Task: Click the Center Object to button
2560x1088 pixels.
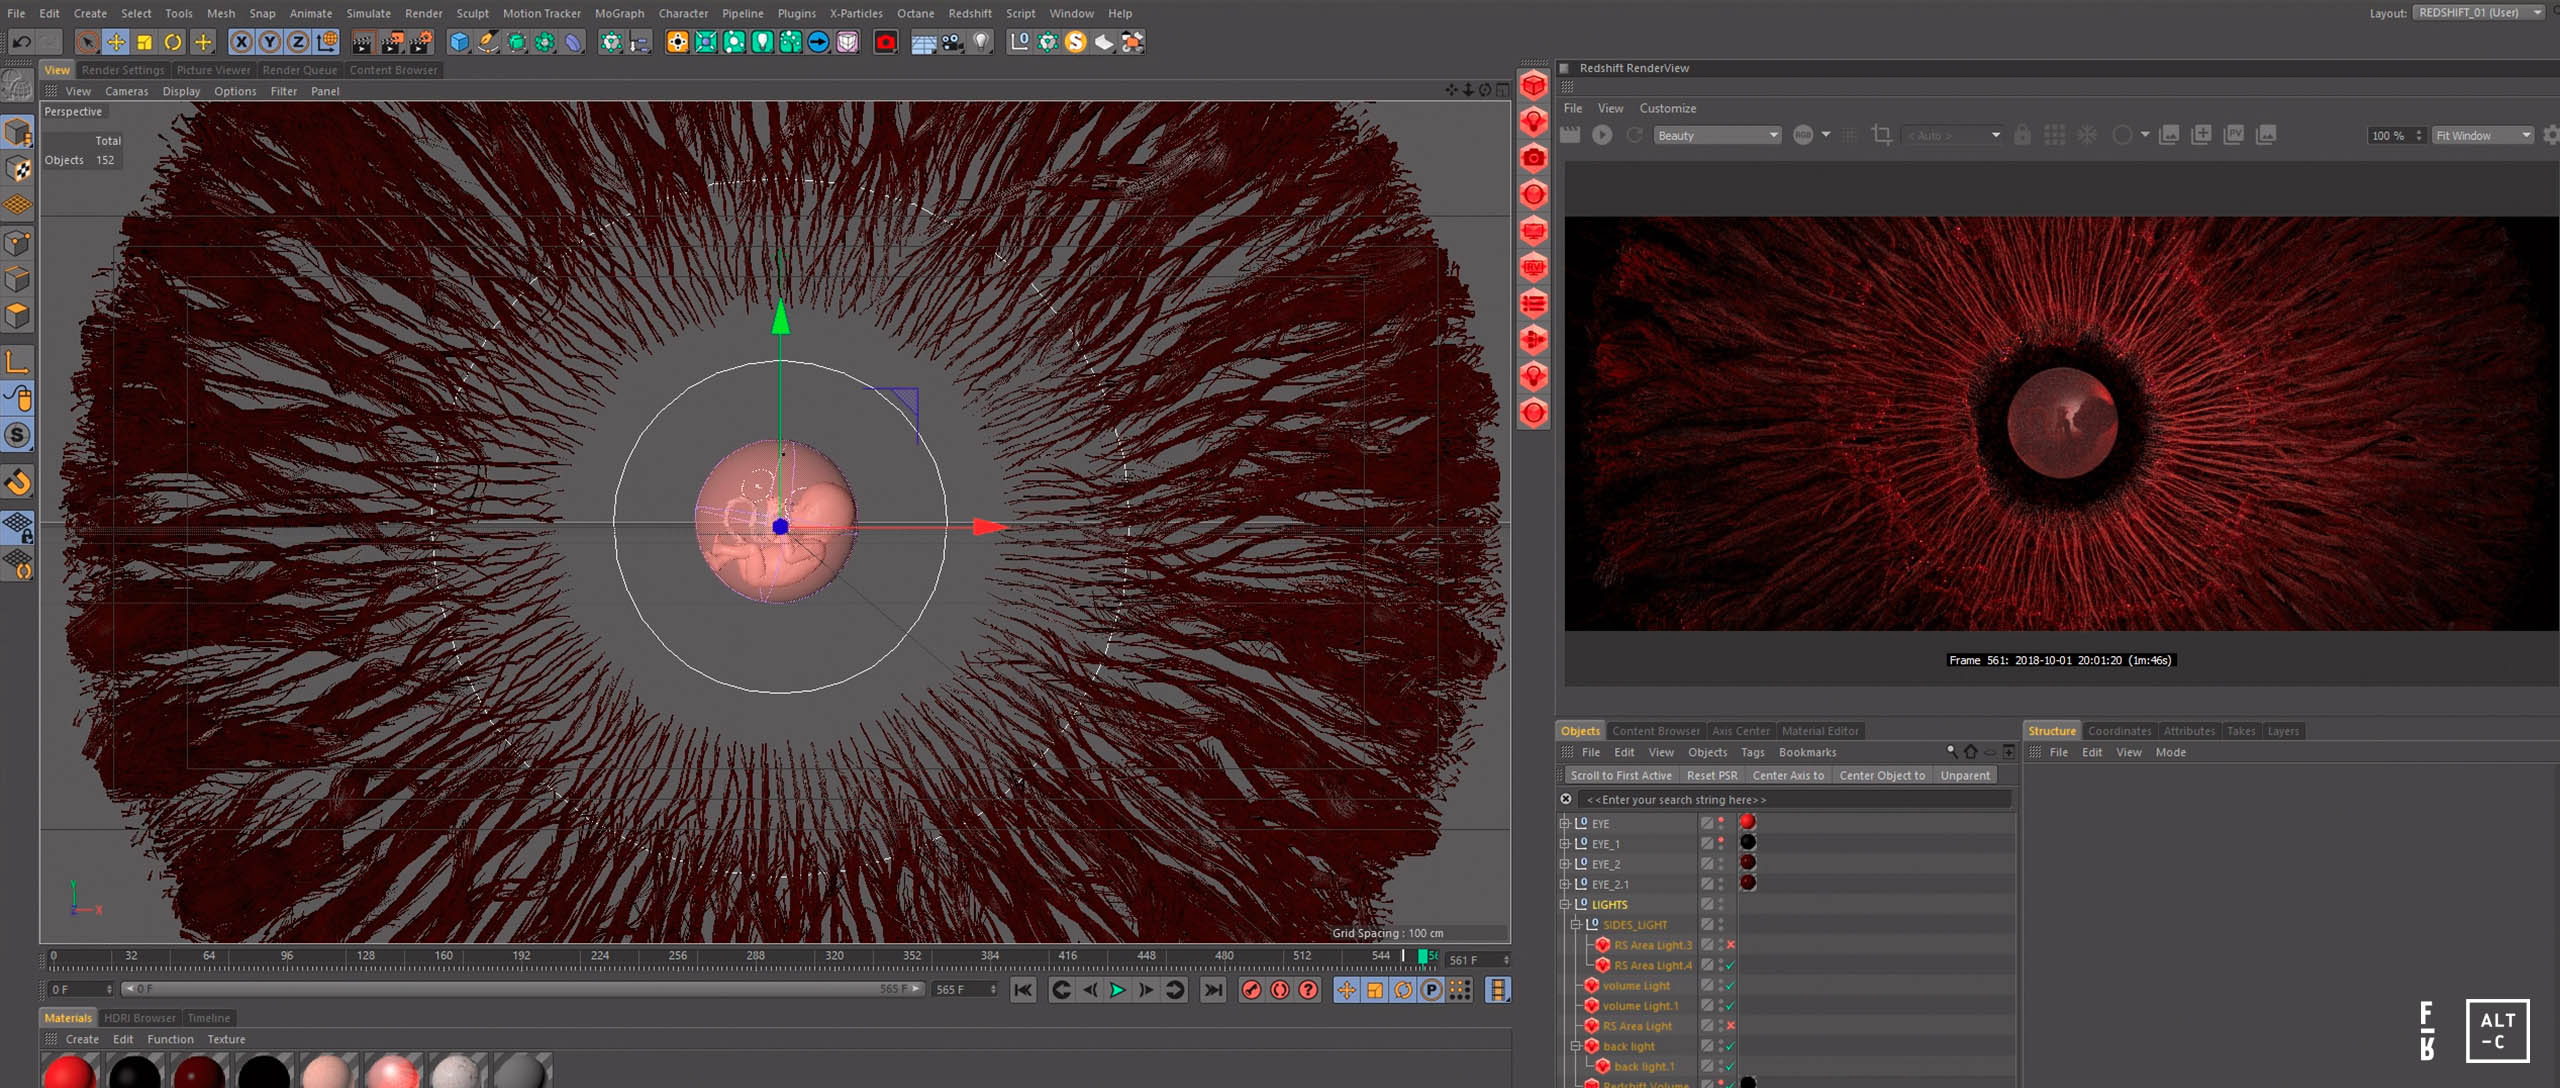Action: (x=1882, y=776)
